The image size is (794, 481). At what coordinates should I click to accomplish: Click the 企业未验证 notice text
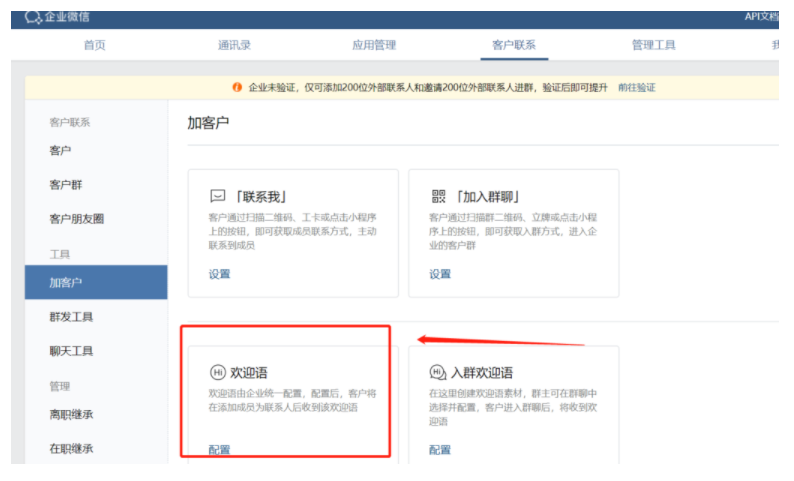click(x=428, y=88)
